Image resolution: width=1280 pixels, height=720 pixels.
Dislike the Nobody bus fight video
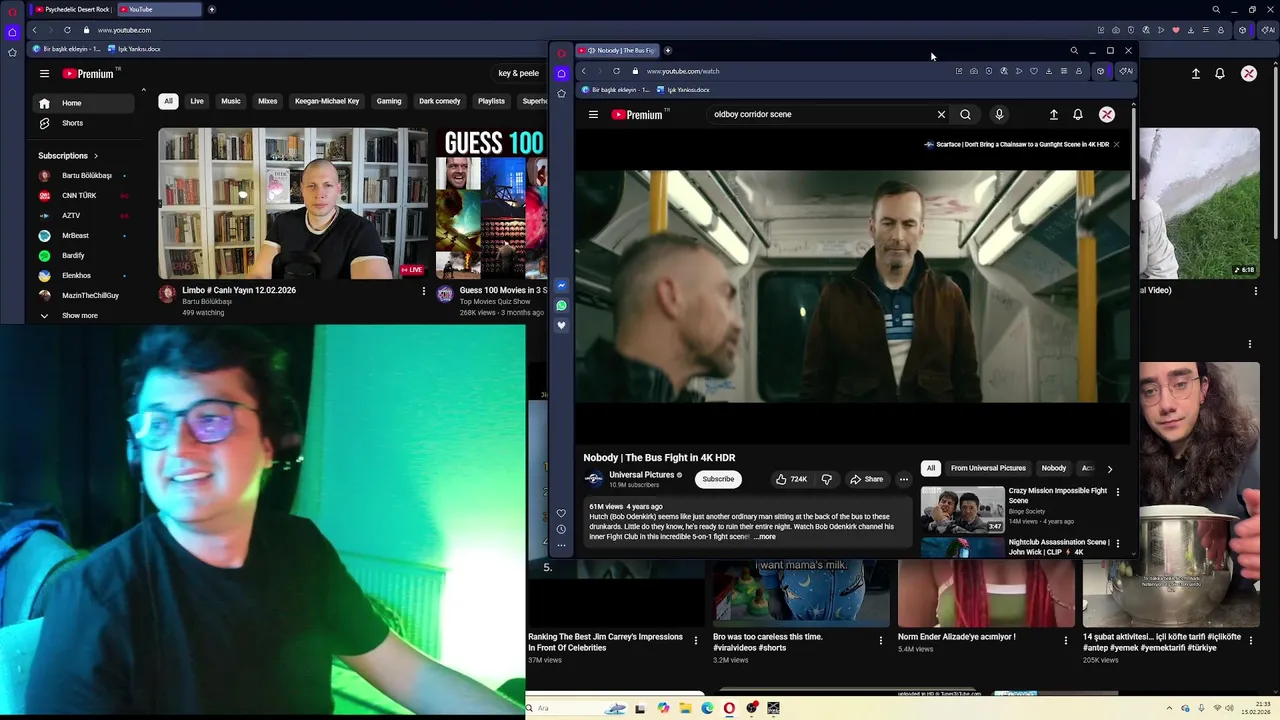point(826,479)
